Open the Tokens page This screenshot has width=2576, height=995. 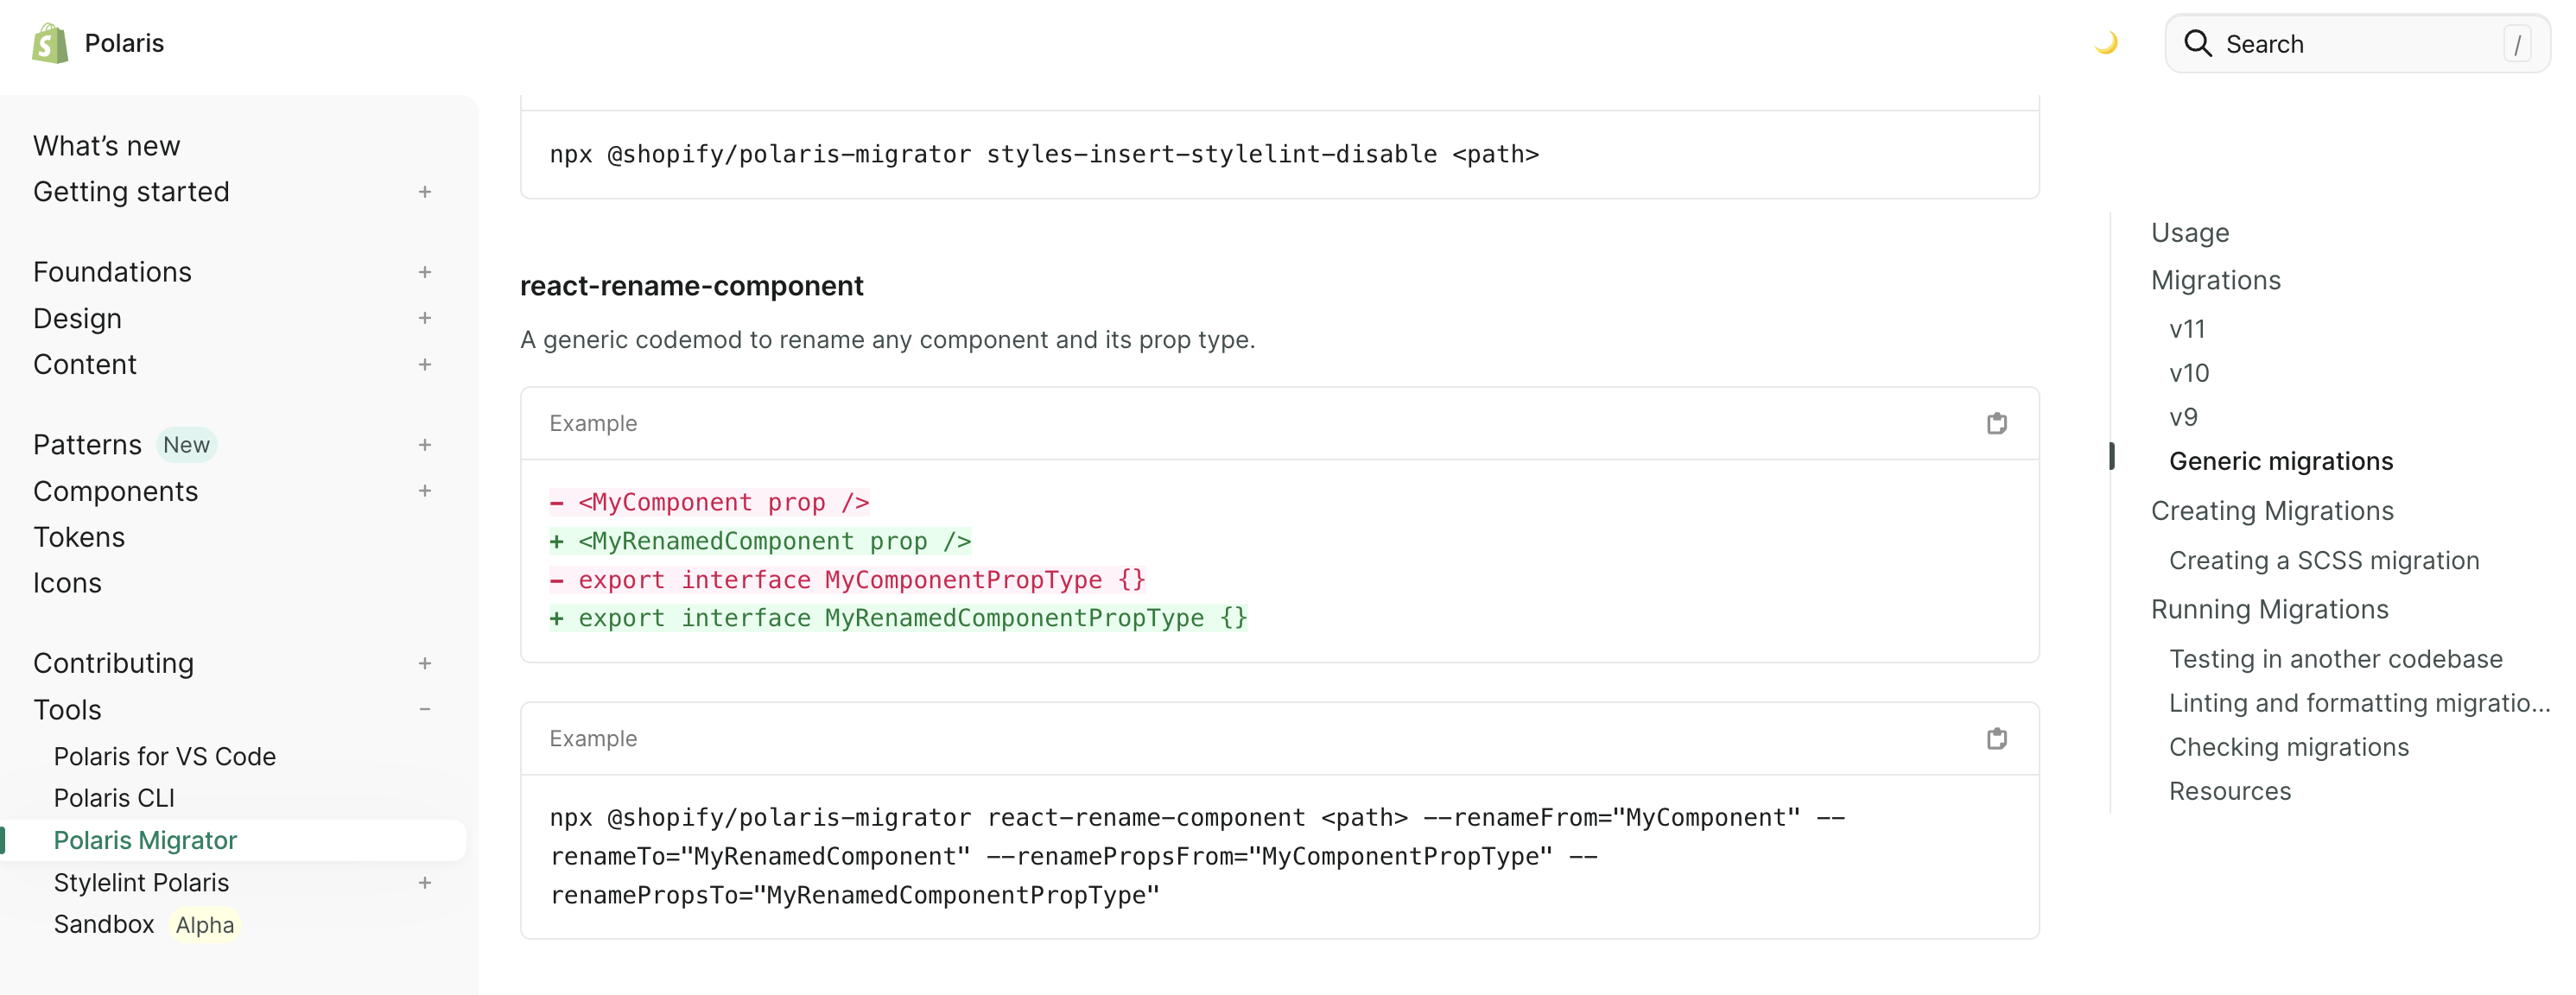(79, 537)
